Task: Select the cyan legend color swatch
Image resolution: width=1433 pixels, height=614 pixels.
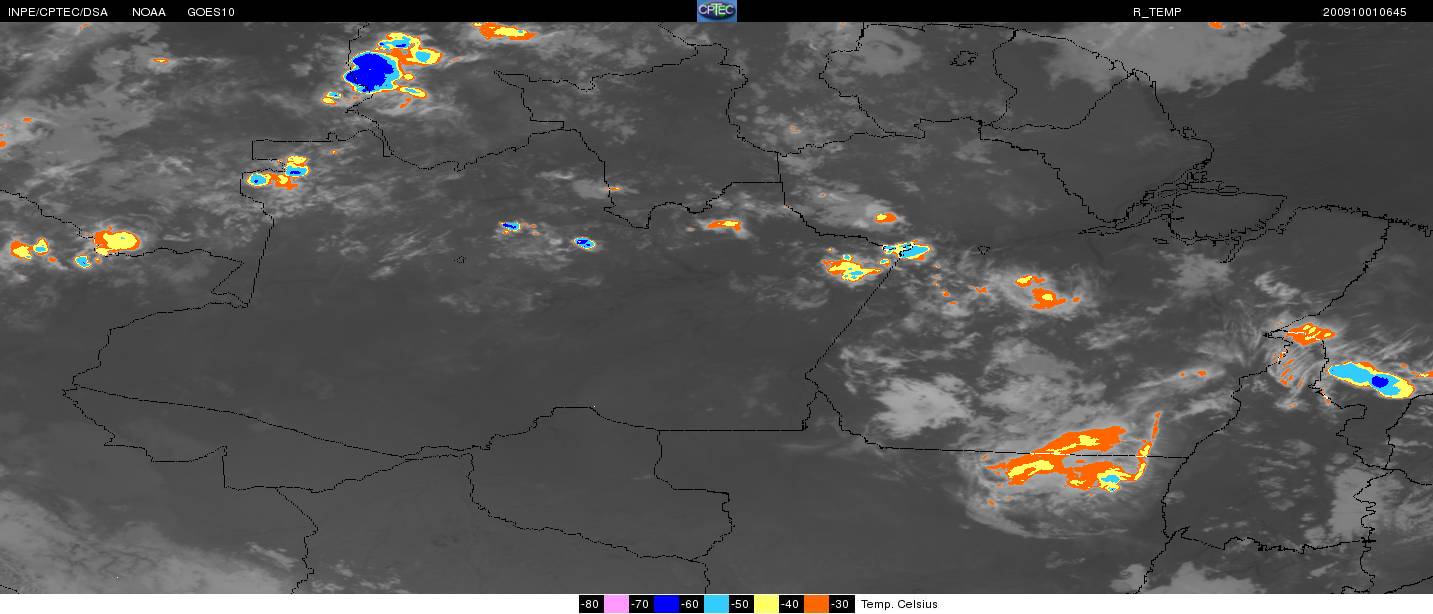Action: (x=716, y=604)
